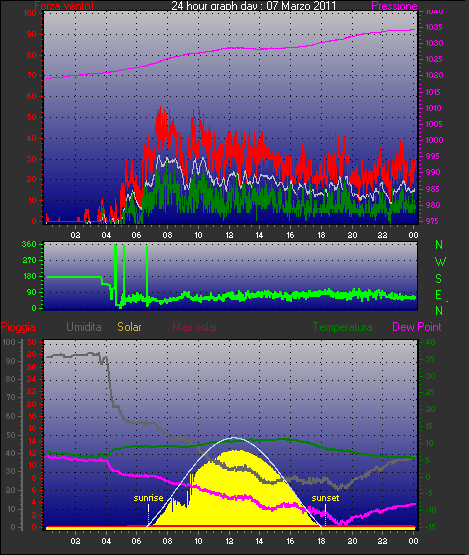The width and height of the screenshot is (469, 555).
Task: Click the 995 pressure axis value
Action: pyautogui.click(x=432, y=156)
